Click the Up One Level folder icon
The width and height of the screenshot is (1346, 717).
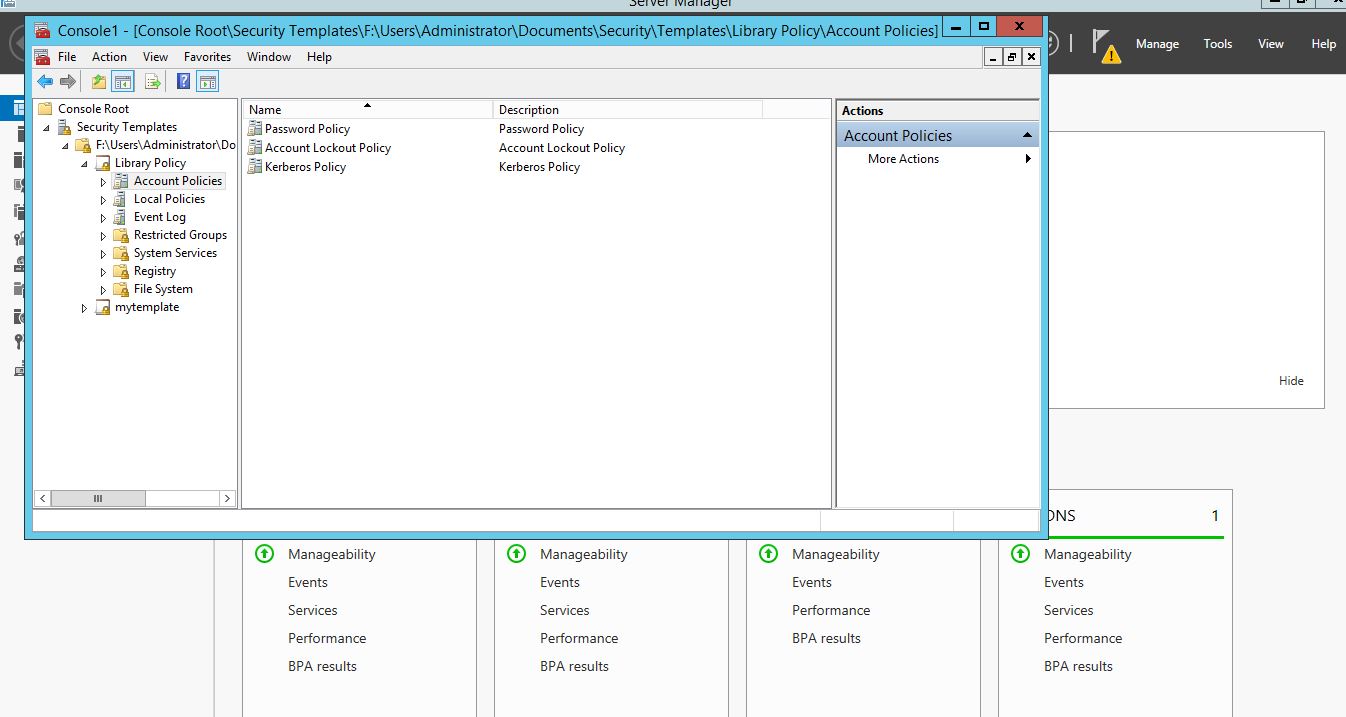click(99, 82)
